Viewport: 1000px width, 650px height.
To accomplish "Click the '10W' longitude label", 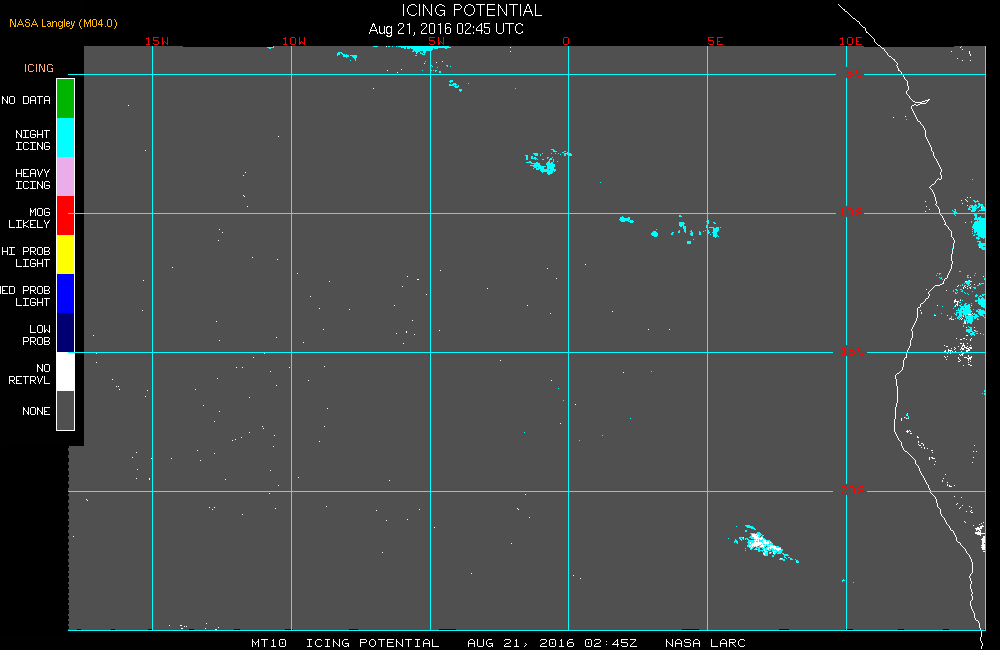I will click(294, 41).
